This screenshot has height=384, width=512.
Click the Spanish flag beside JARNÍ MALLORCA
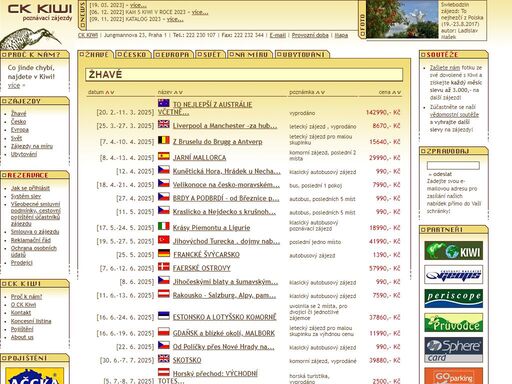click(163, 156)
